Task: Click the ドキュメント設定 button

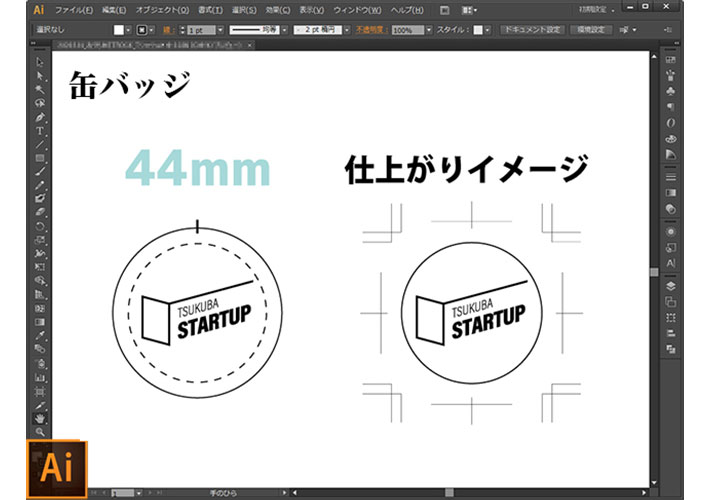Action: 532,30
